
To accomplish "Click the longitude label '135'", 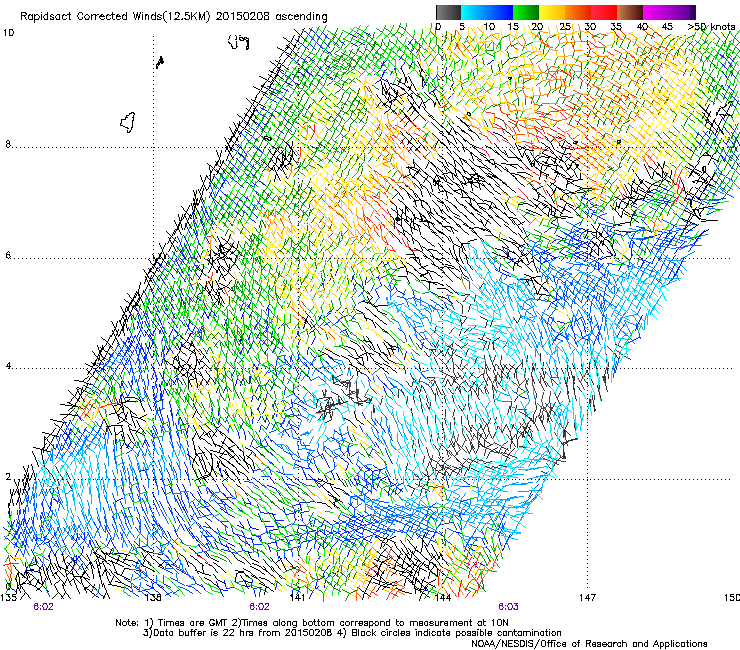I will point(8,598).
